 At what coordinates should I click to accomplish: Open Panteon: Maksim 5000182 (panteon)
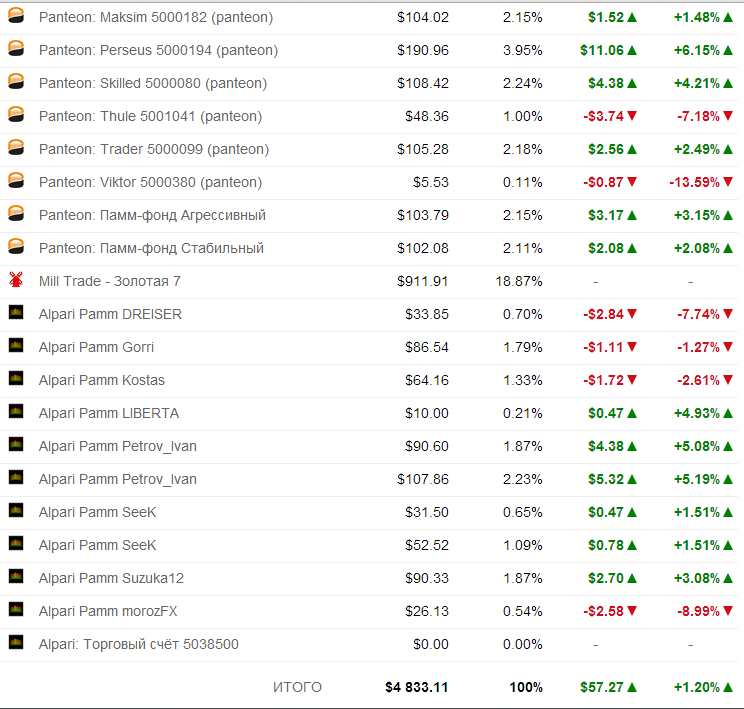(156, 18)
